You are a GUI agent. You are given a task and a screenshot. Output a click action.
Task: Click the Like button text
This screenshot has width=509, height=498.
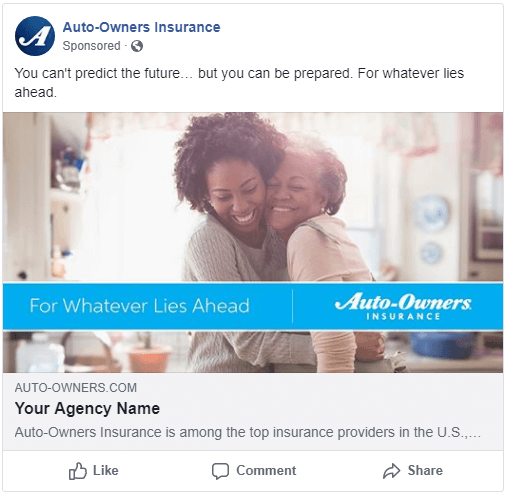point(106,471)
